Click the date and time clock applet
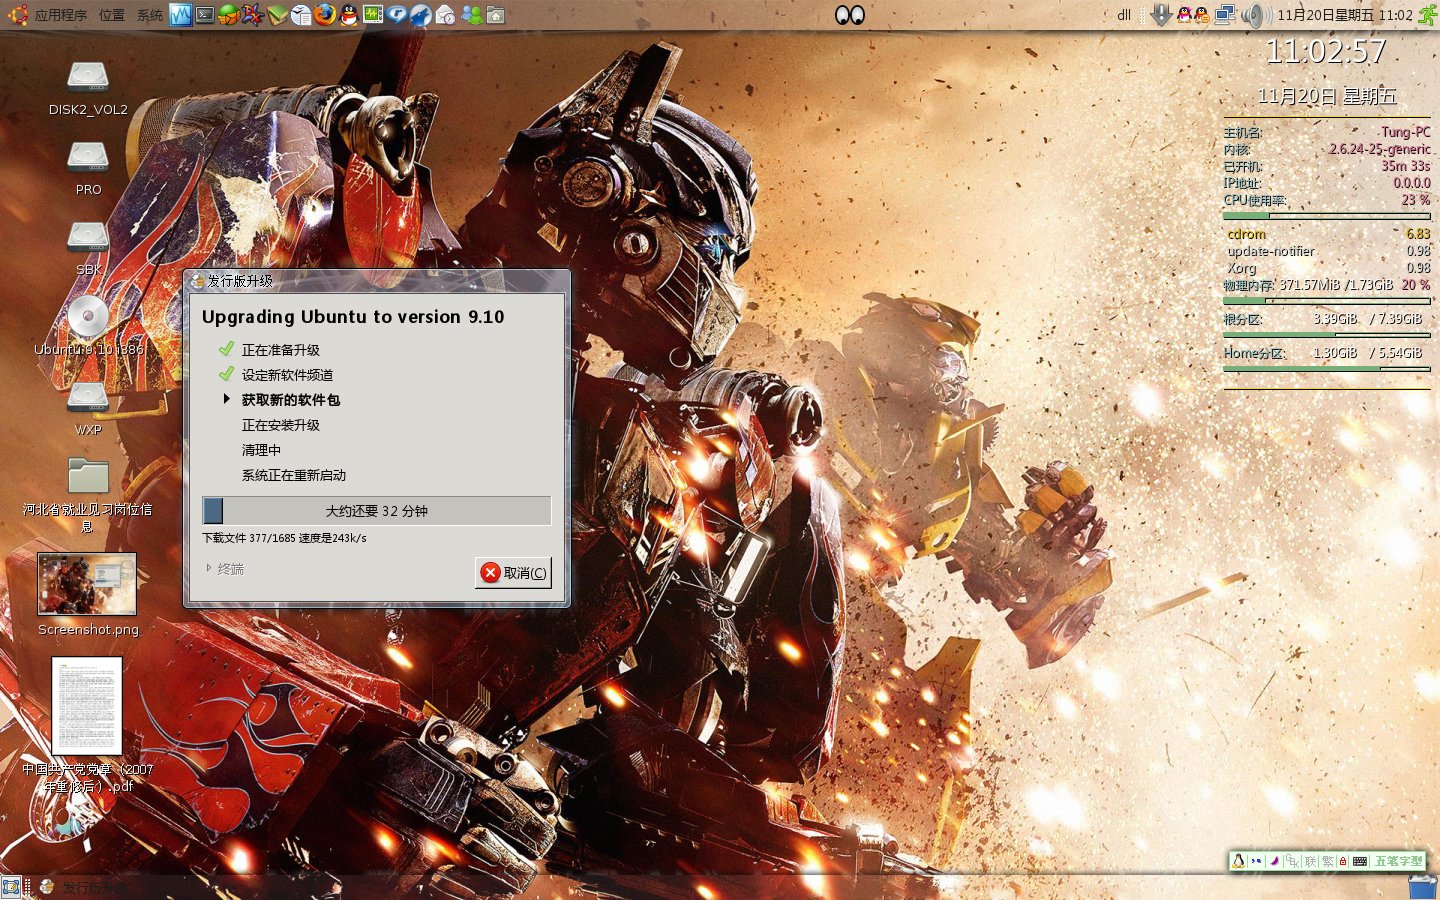 click(x=1344, y=15)
